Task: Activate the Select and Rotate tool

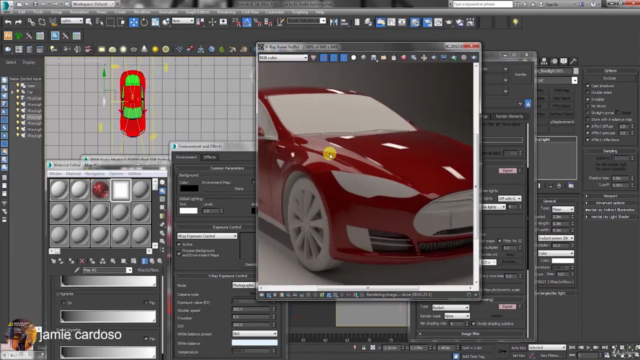Action: (144, 22)
